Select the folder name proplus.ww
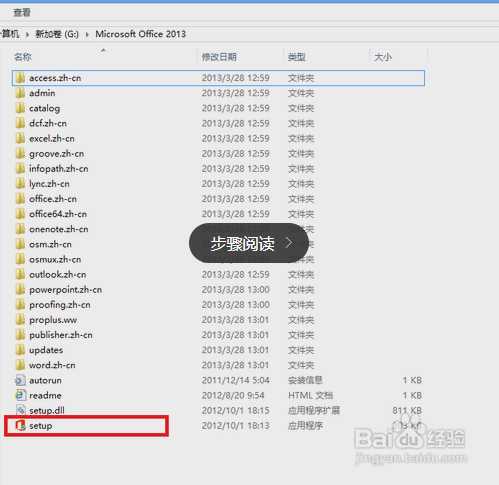The height and width of the screenshot is (485, 499). tap(53, 320)
